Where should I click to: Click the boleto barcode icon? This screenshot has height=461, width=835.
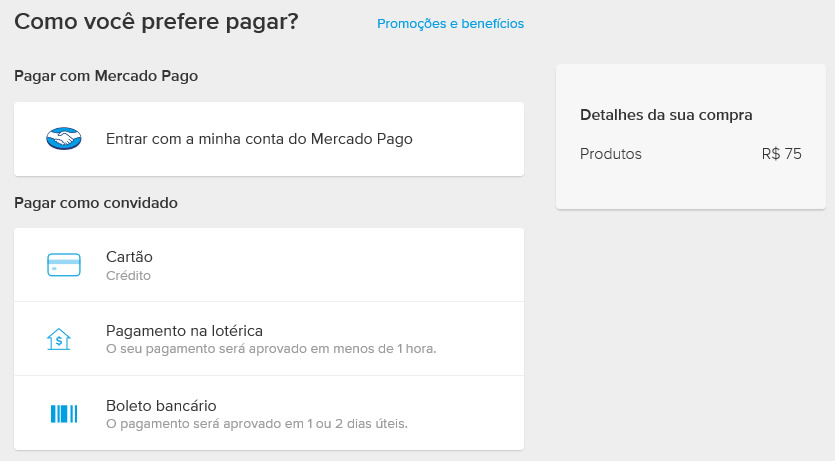pyautogui.click(x=64, y=414)
